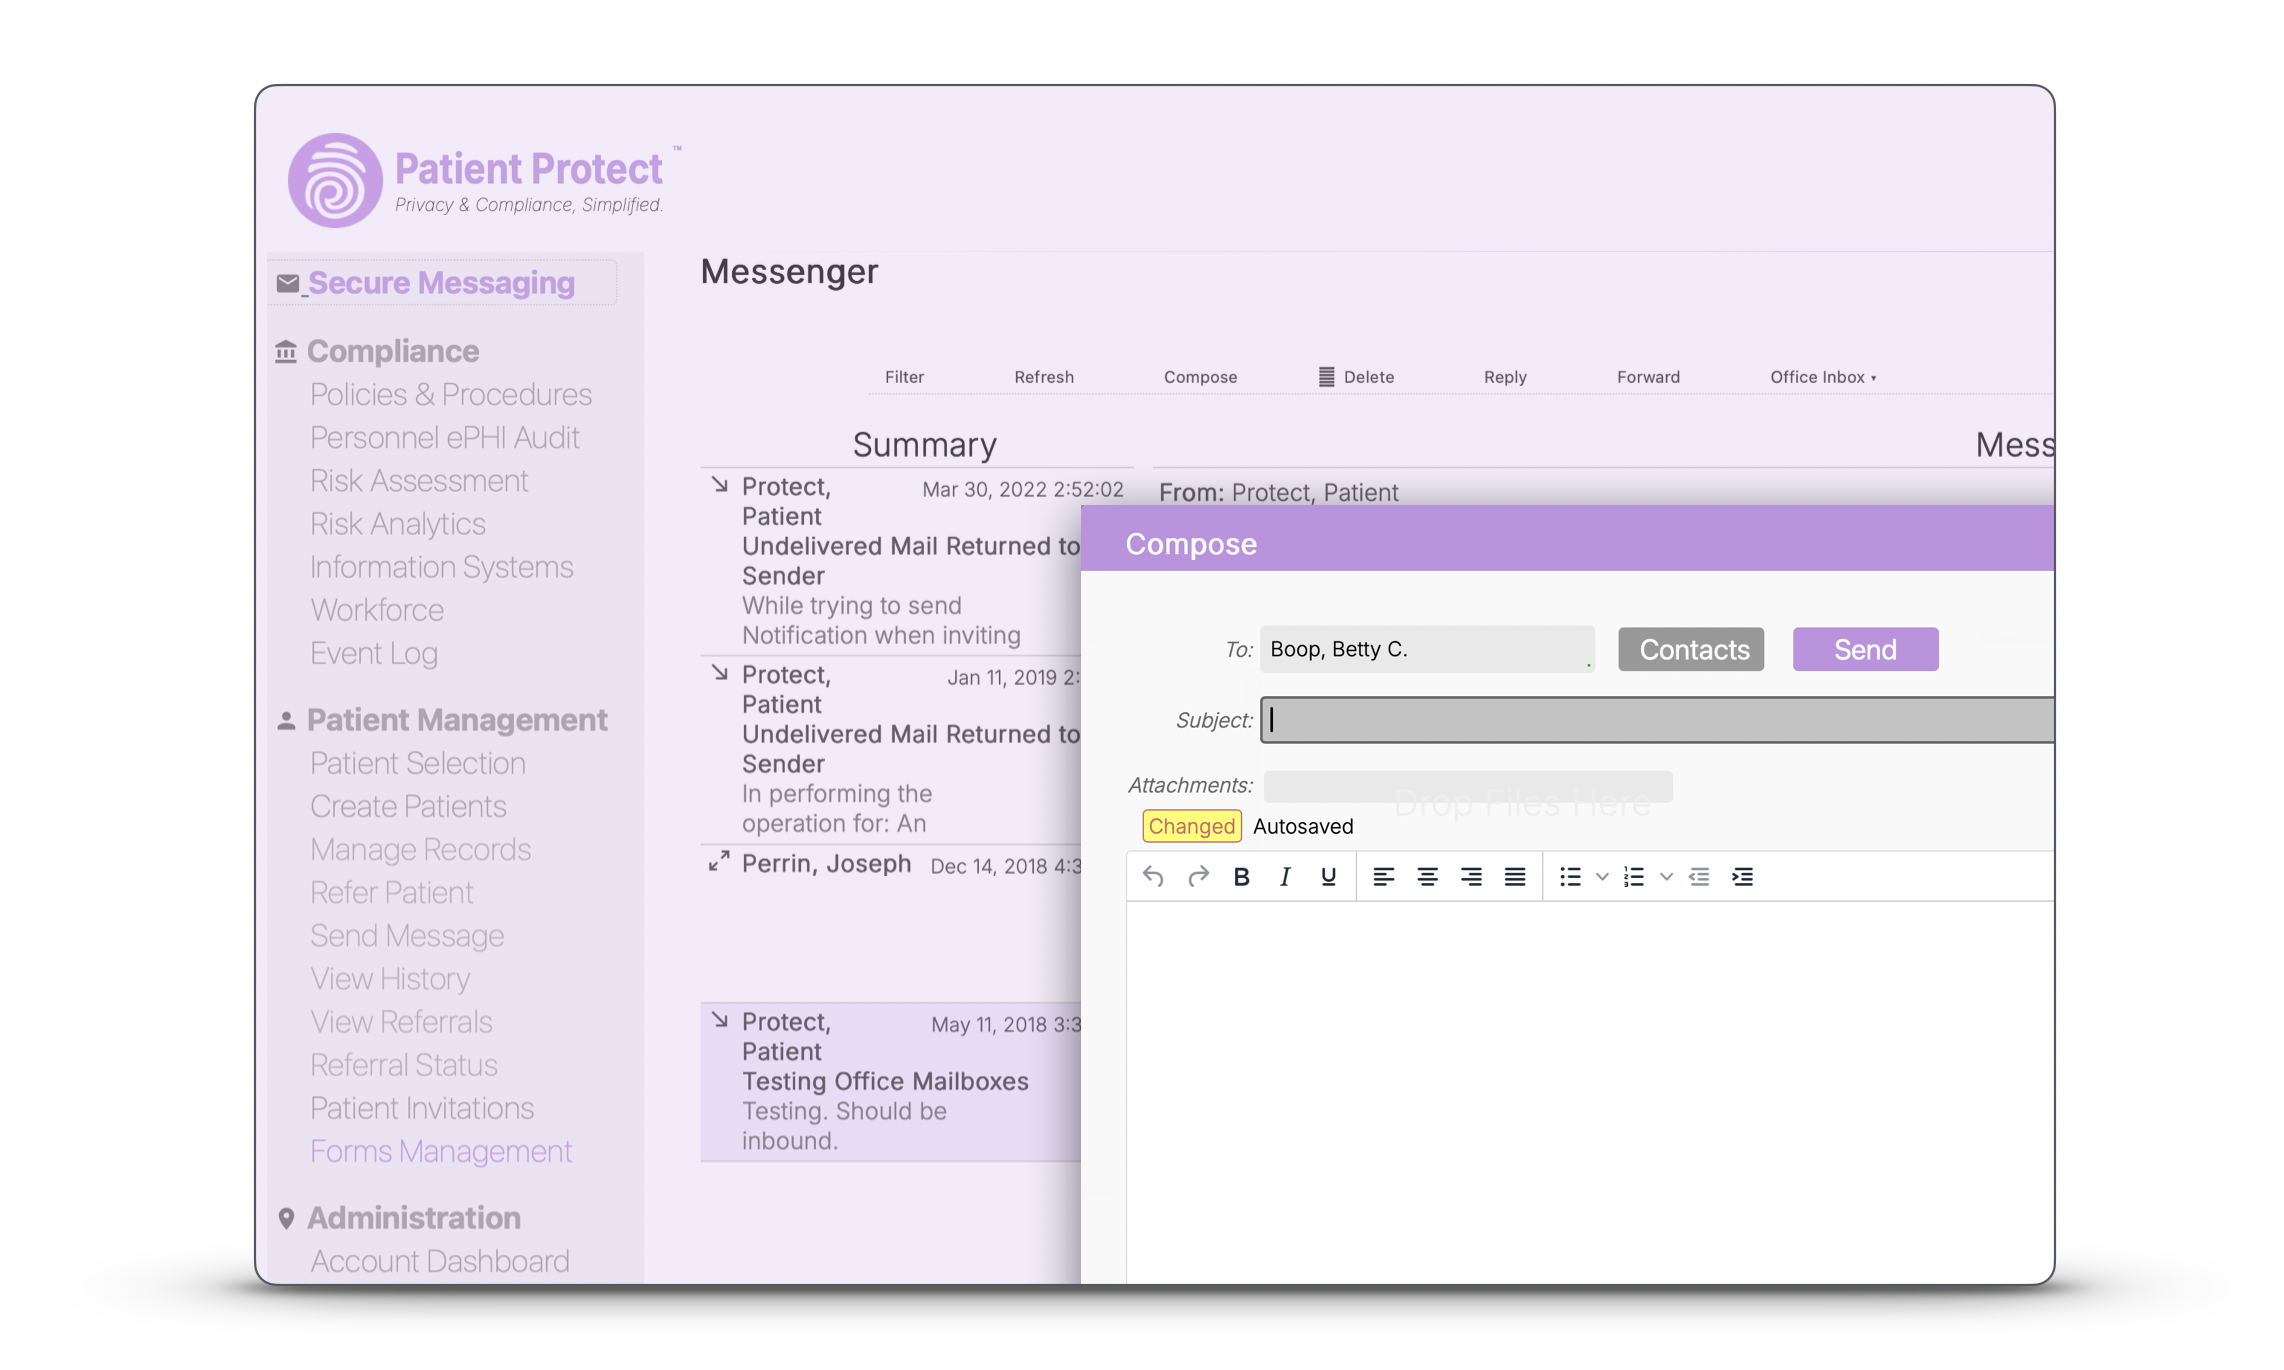
Task: Click the Contacts button
Action: pos(1690,649)
